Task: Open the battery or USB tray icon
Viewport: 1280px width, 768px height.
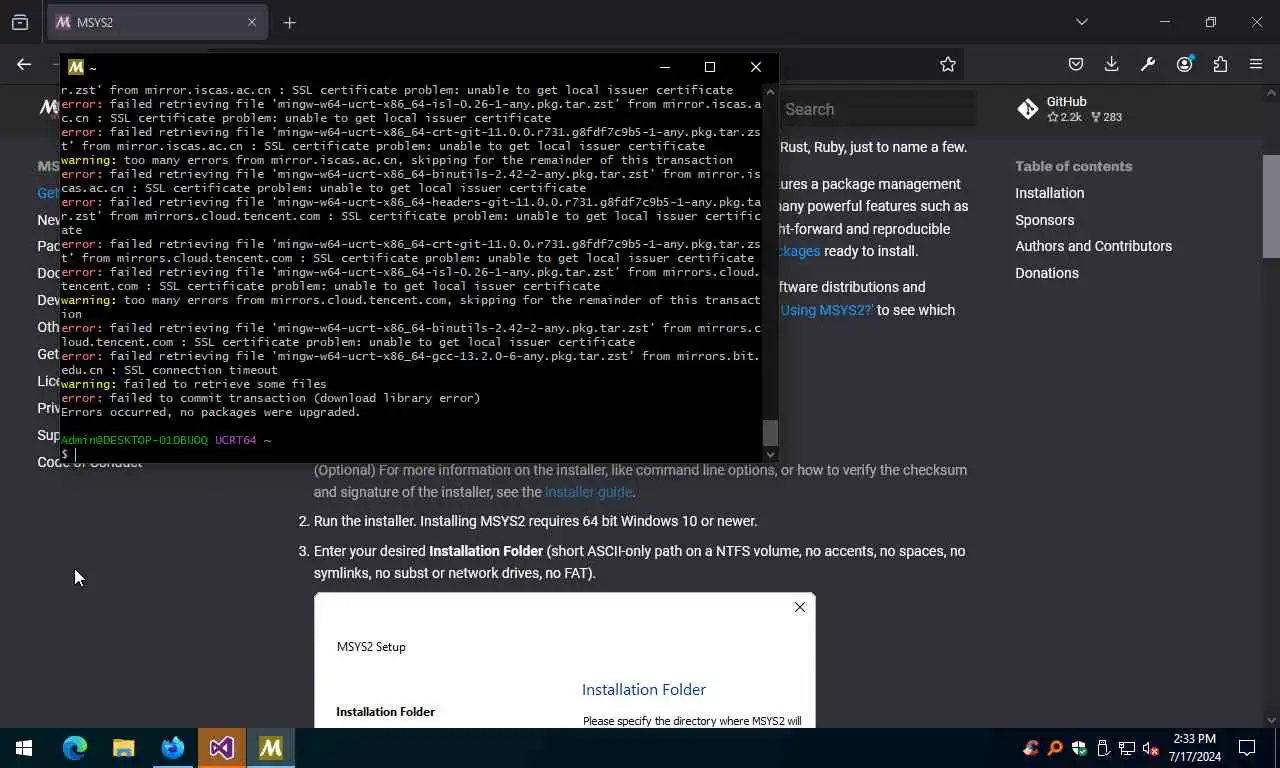Action: point(1103,748)
